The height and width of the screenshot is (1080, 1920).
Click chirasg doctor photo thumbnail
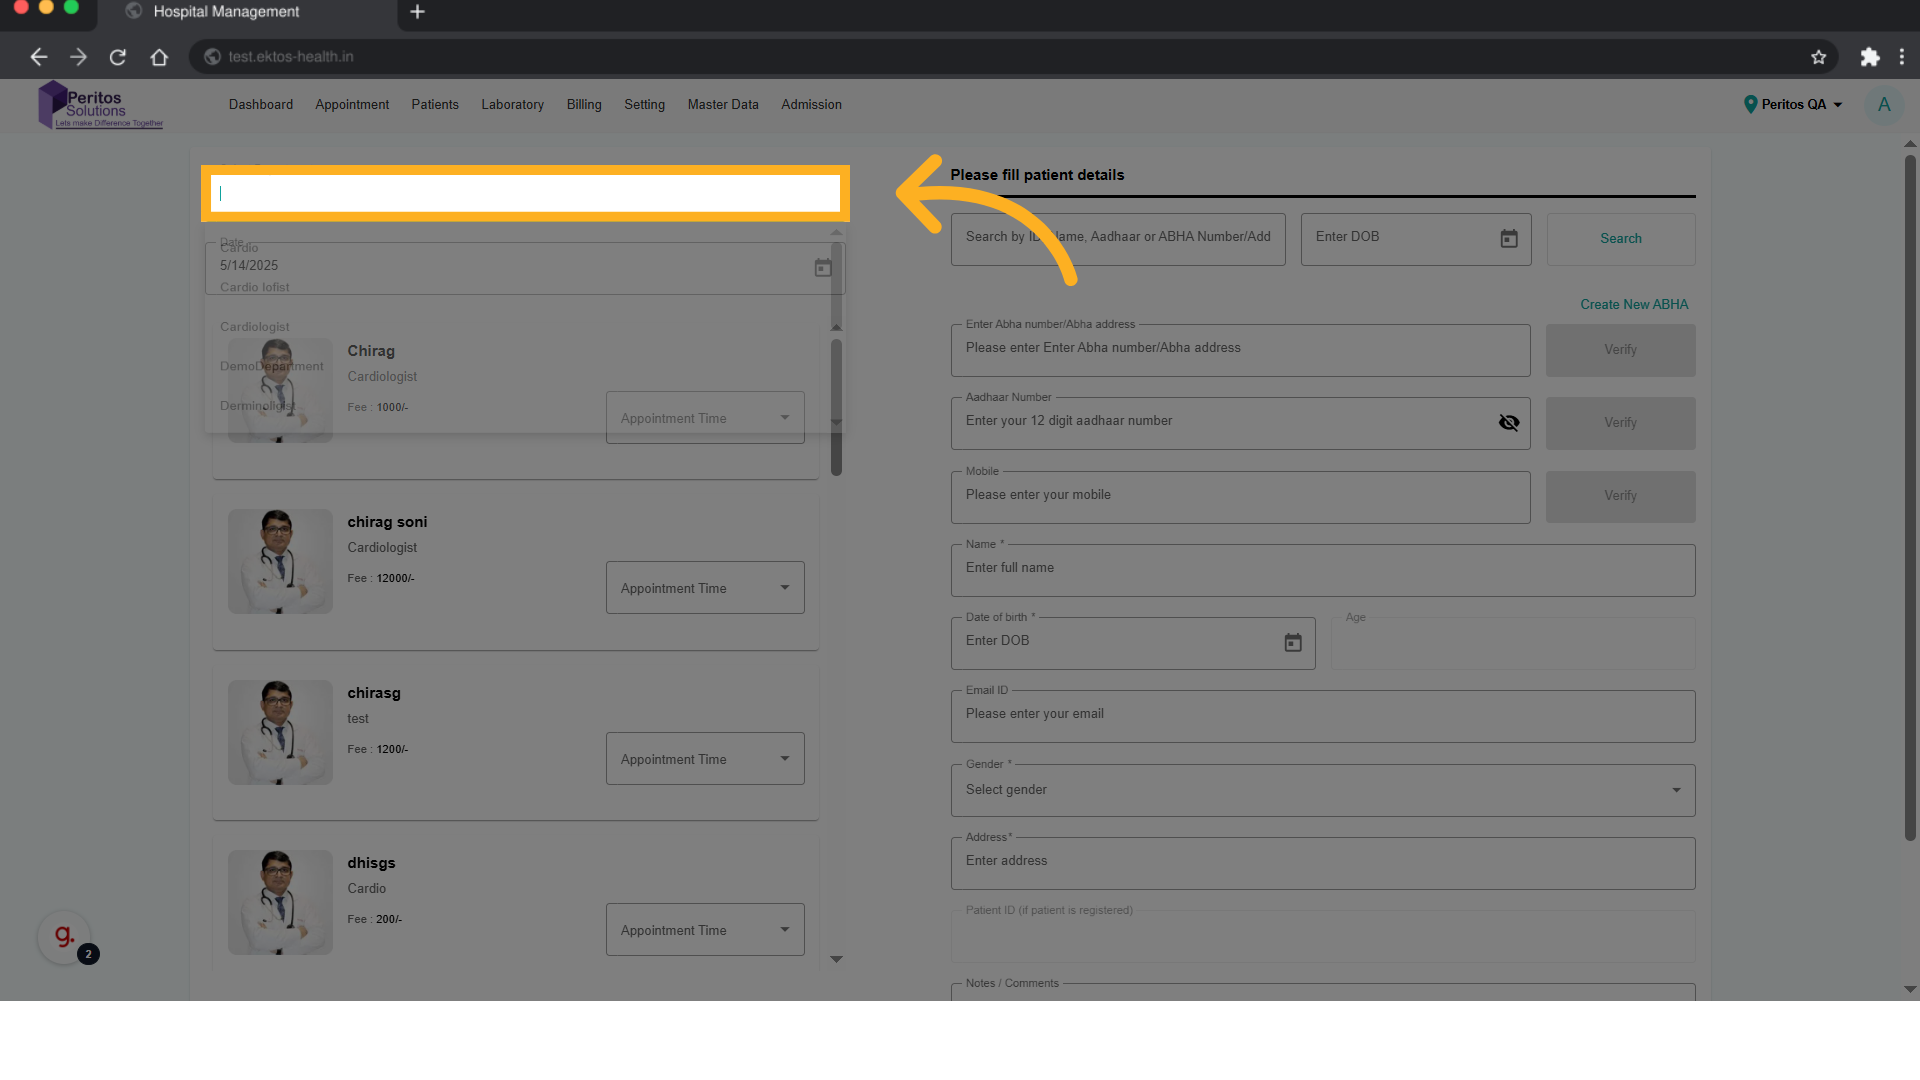tap(280, 733)
